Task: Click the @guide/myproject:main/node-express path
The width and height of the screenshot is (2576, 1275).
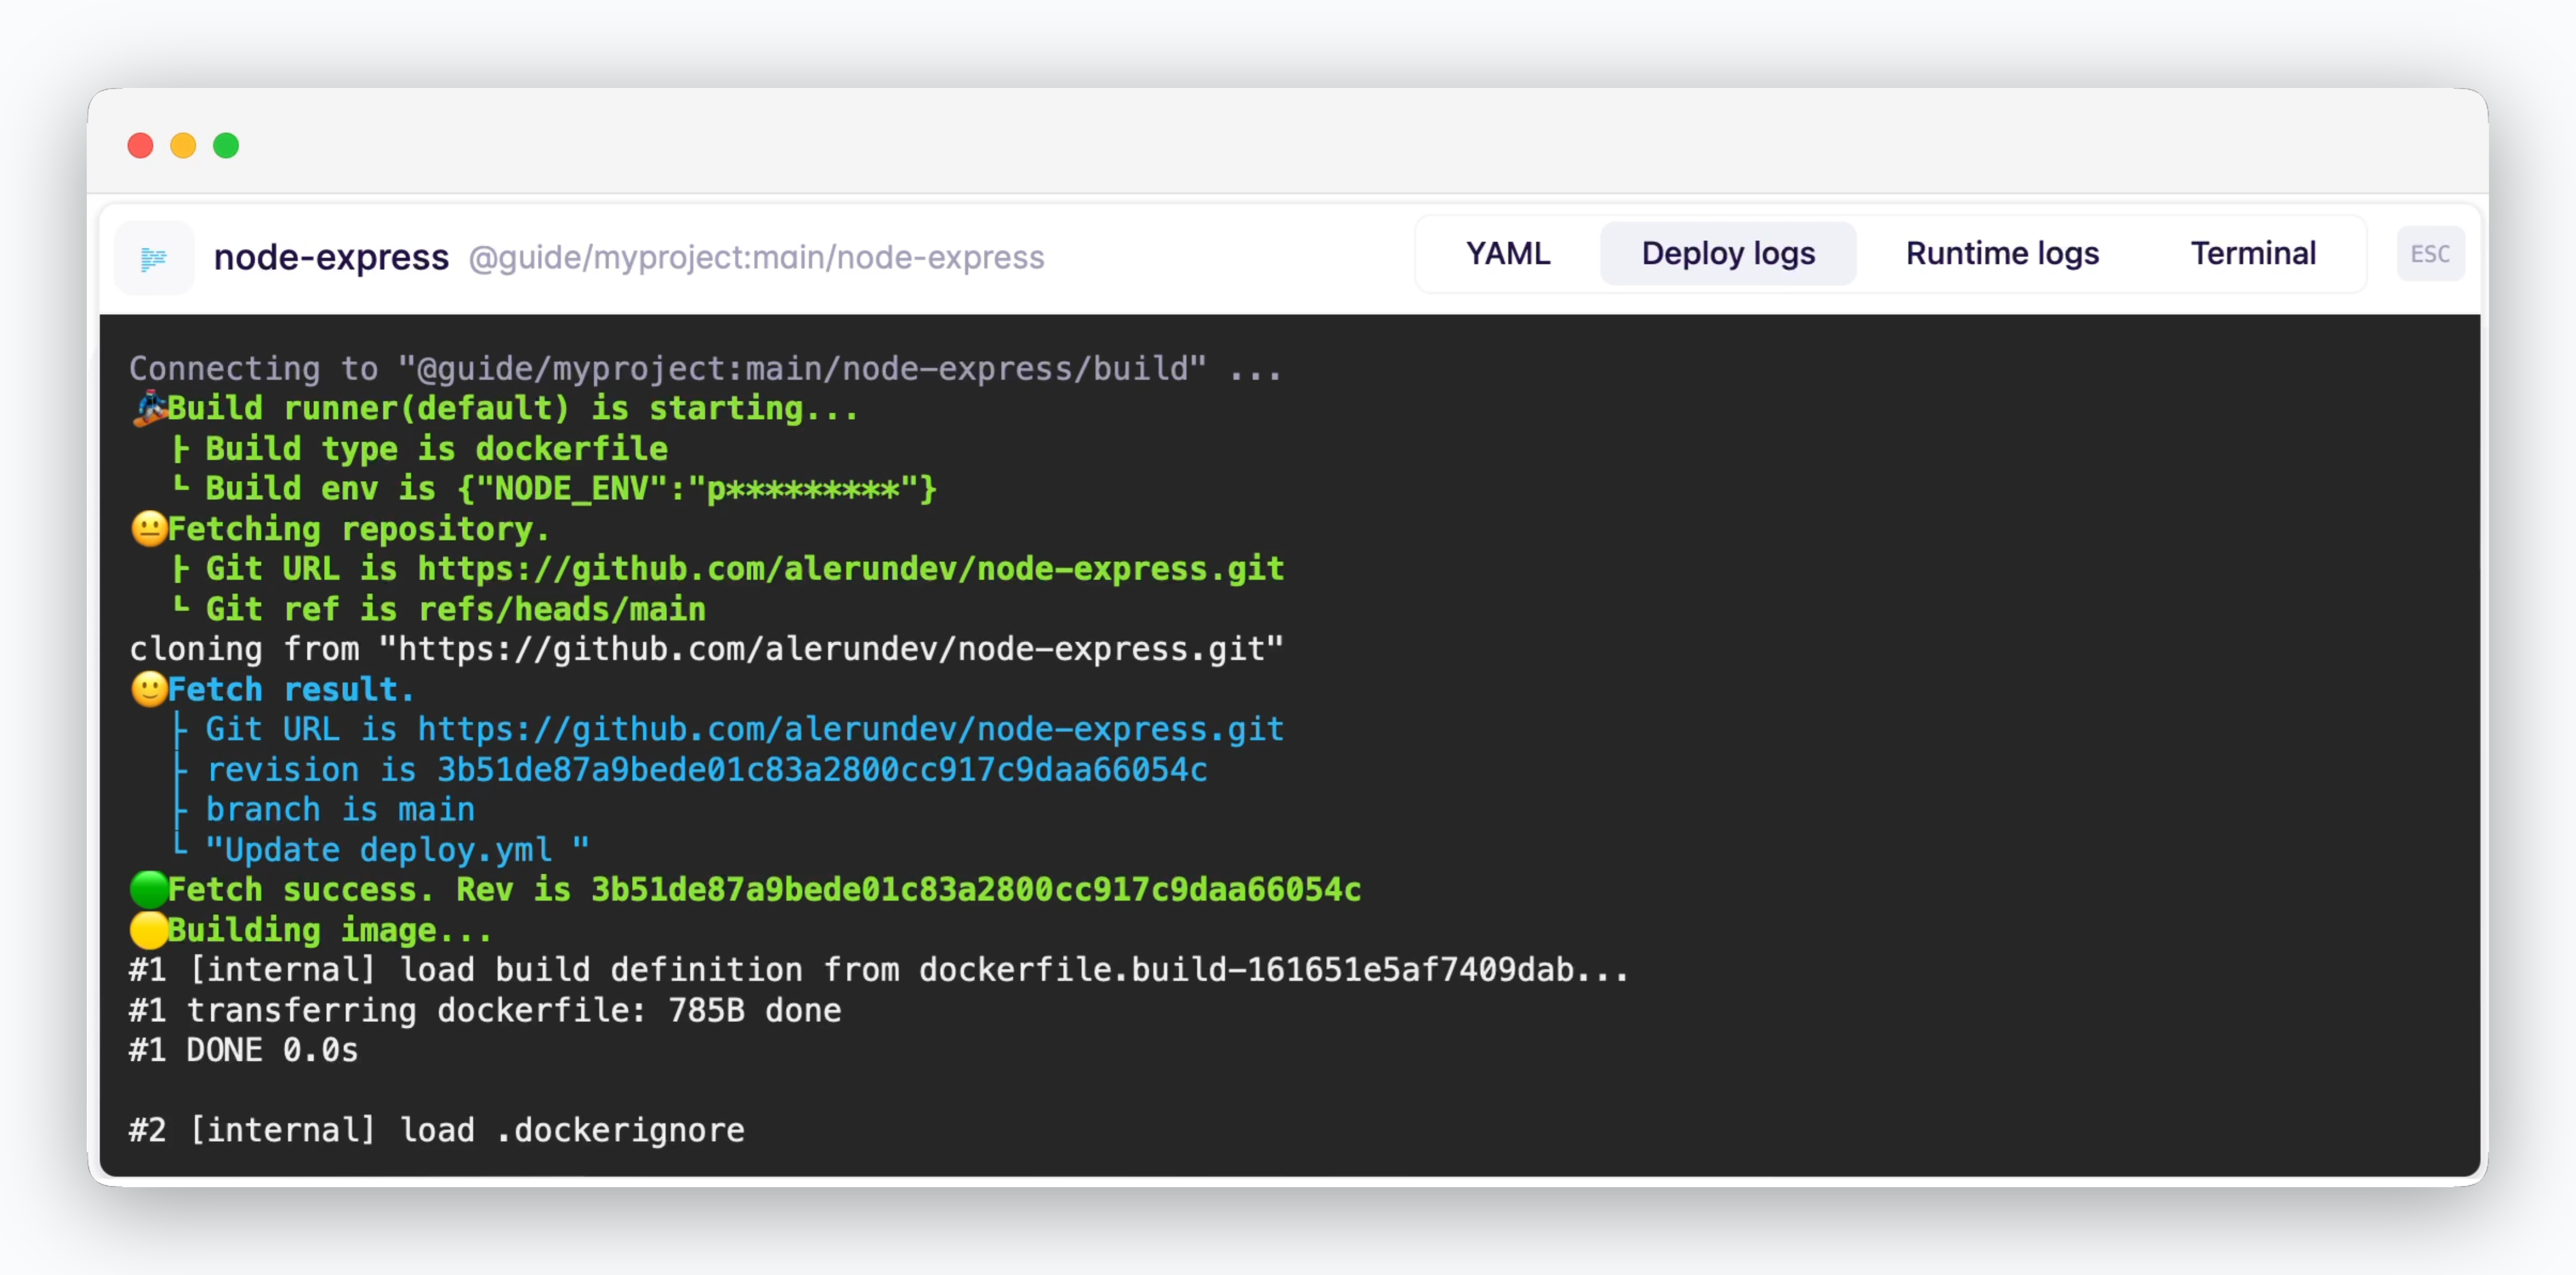Action: (x=756, y=258)
